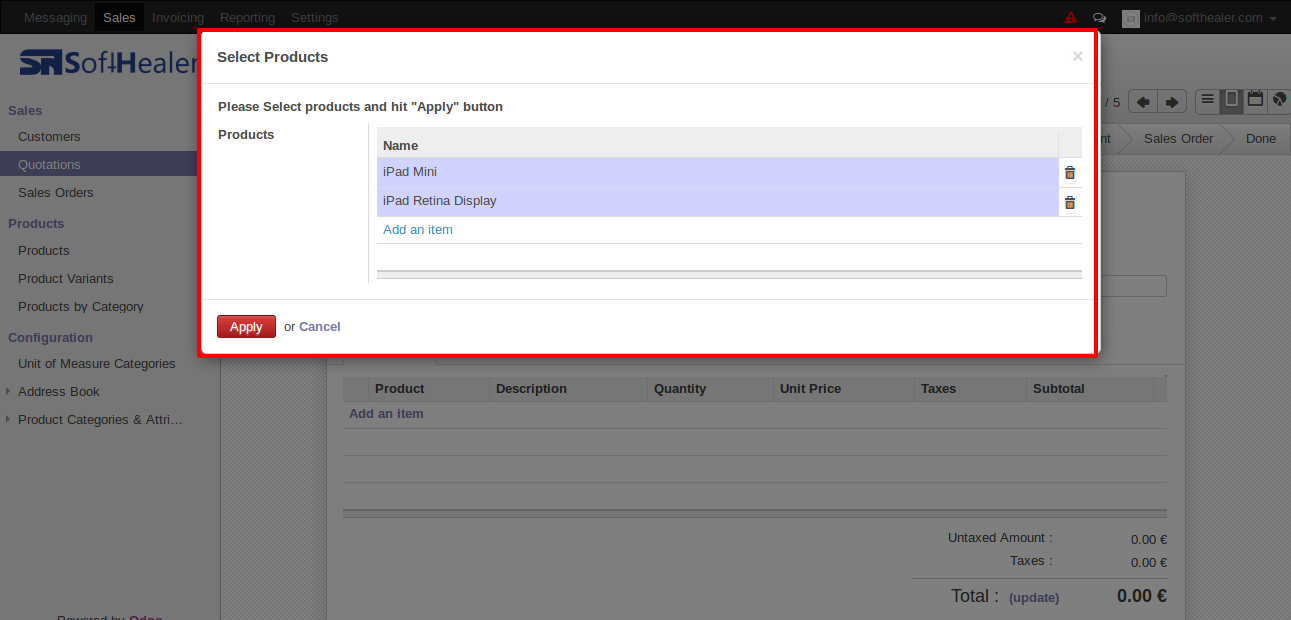Screen dimensions: 1291x620
Task: Click Add an item in order lines
Action: pos(386,414)
